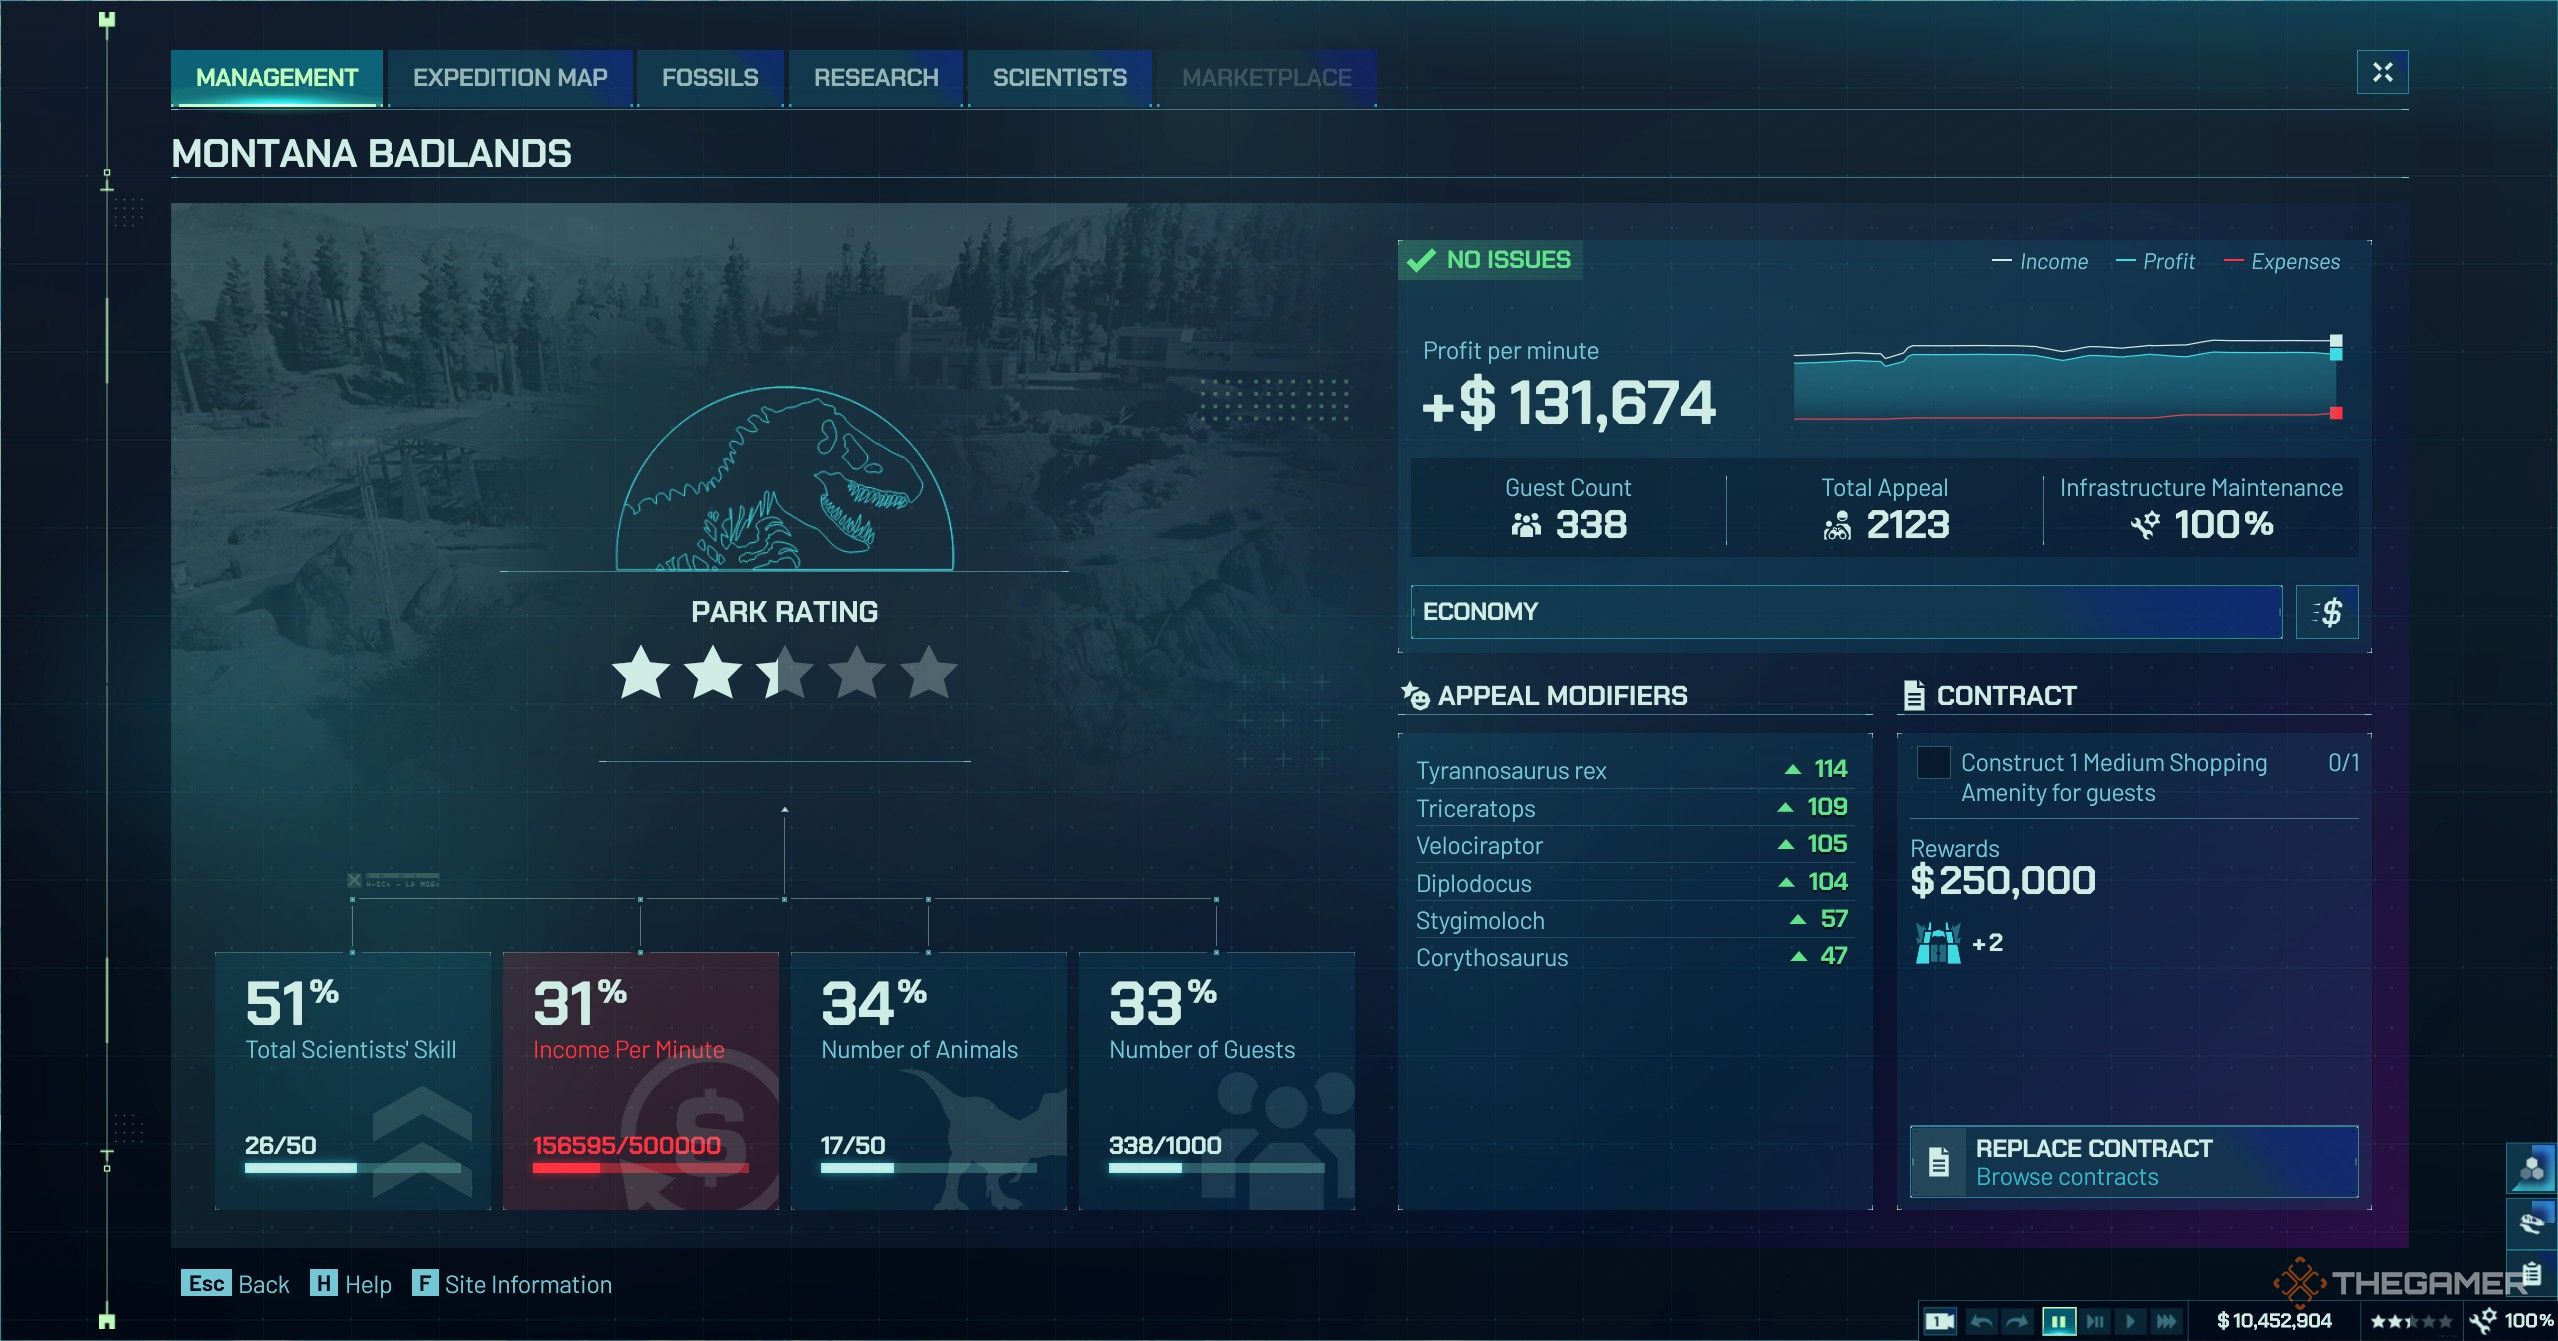Go to the Research tab
The height and width of the screenshot is (1341, 2558).
tap(875, 77)
